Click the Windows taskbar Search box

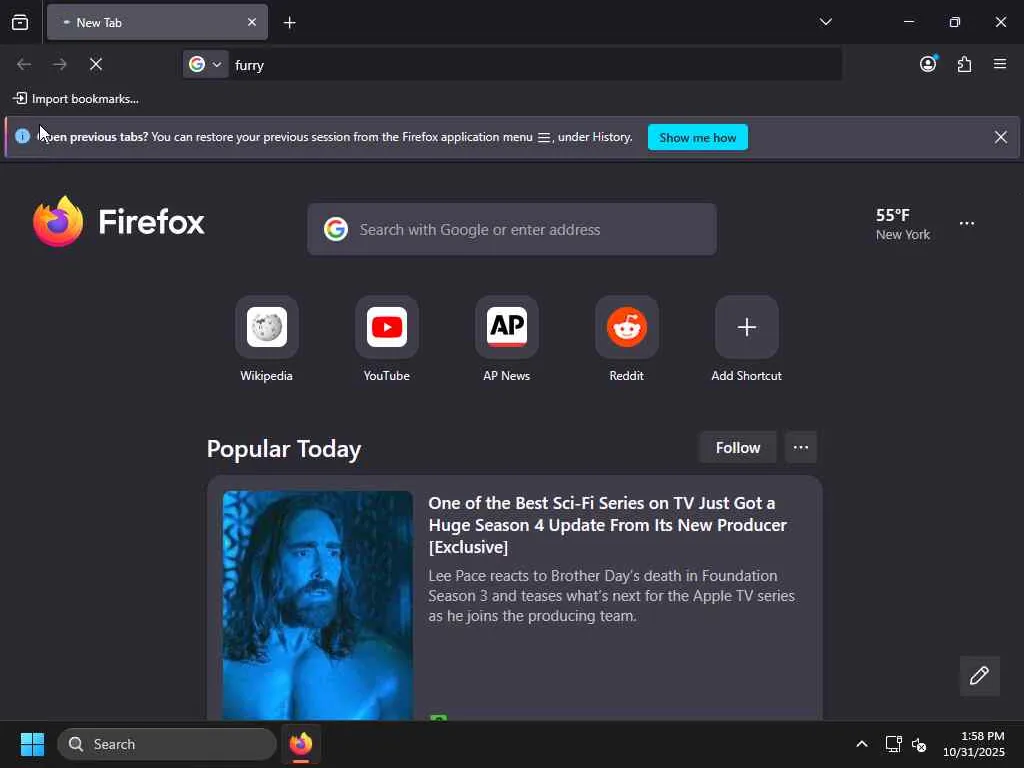[x=167, y=744]
